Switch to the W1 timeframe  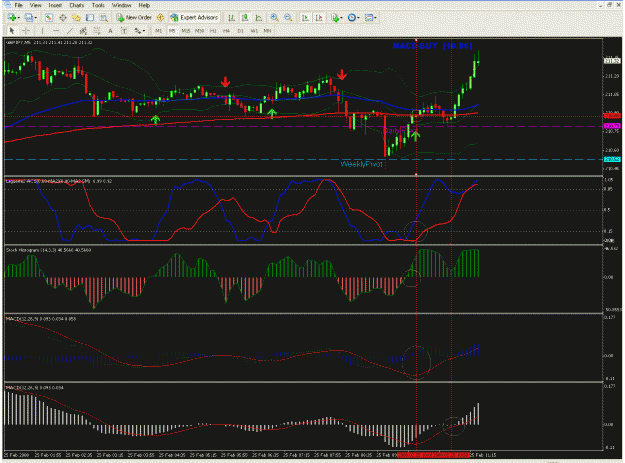pos(254,31)
